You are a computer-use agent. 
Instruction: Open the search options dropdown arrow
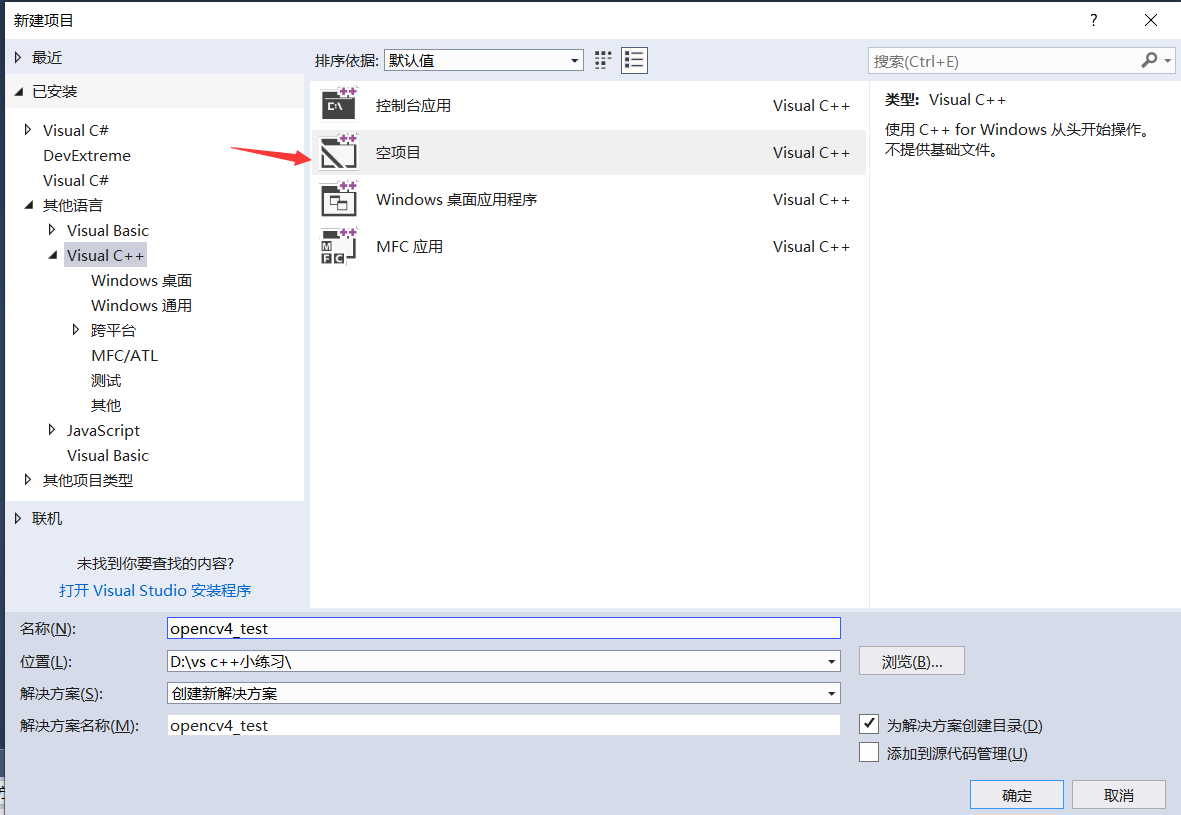click(x=1167, y=60)
